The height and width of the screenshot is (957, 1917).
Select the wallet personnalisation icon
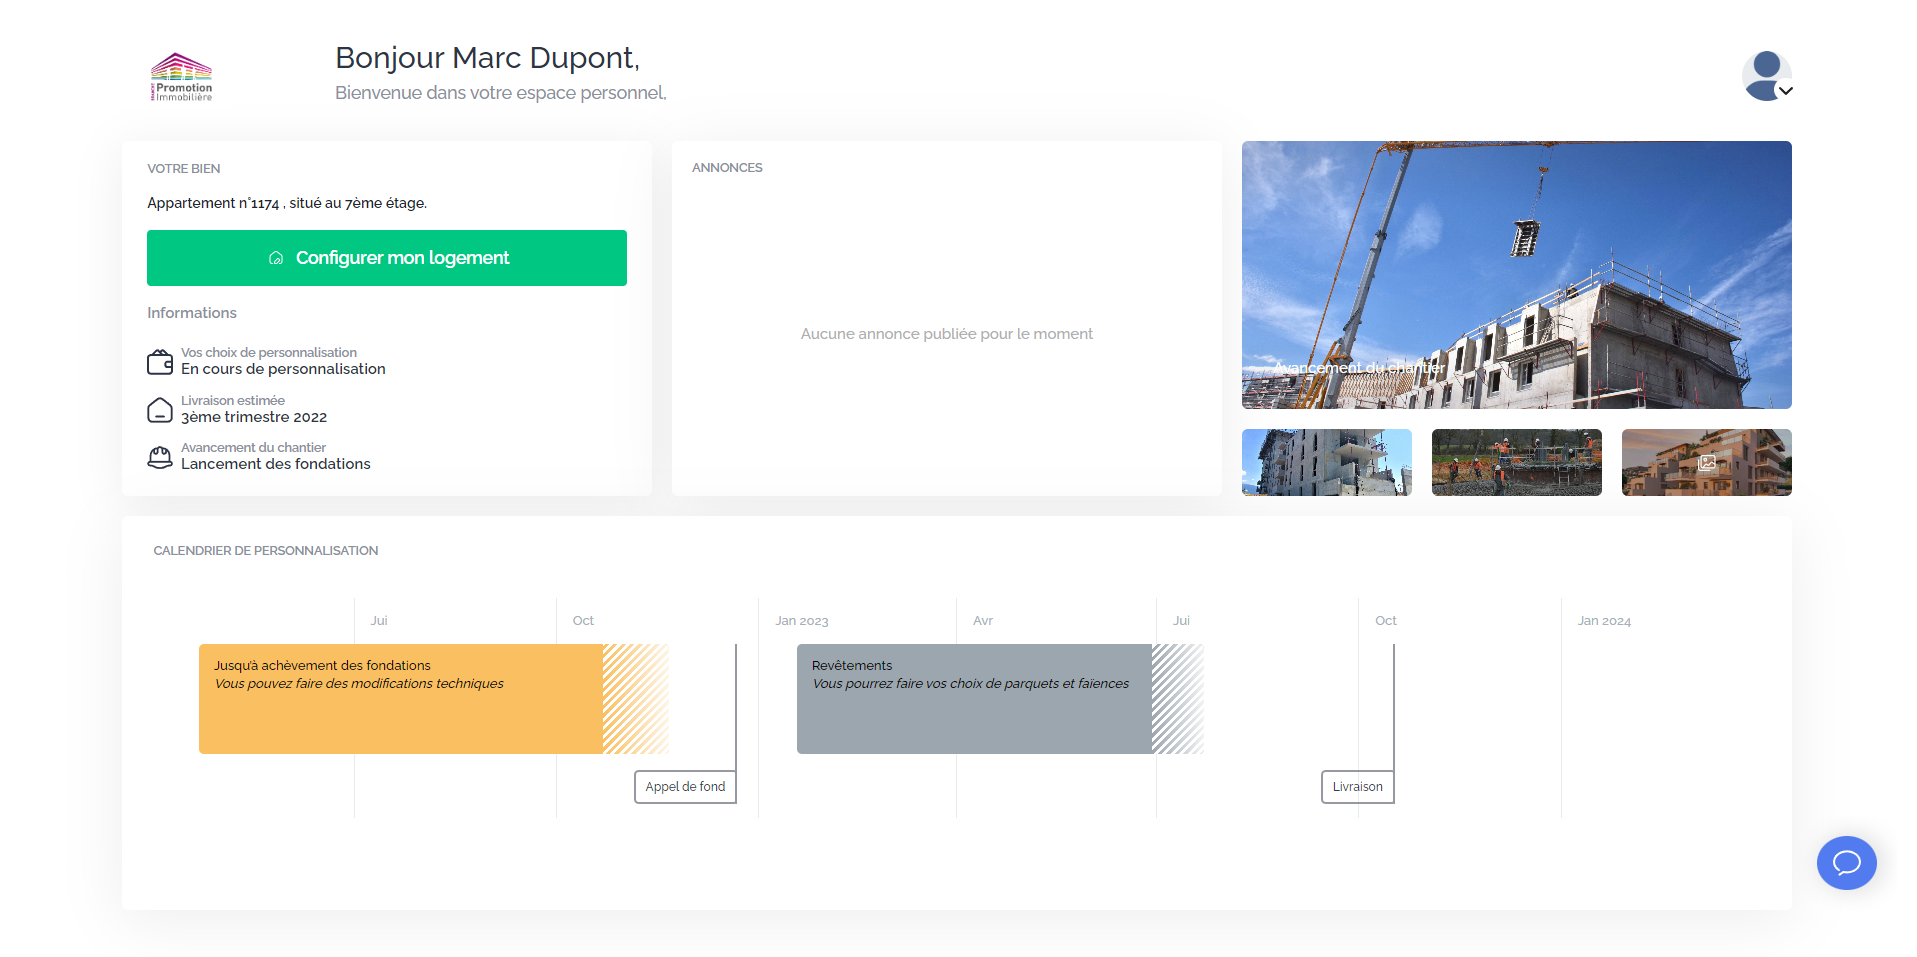point(160,361)
